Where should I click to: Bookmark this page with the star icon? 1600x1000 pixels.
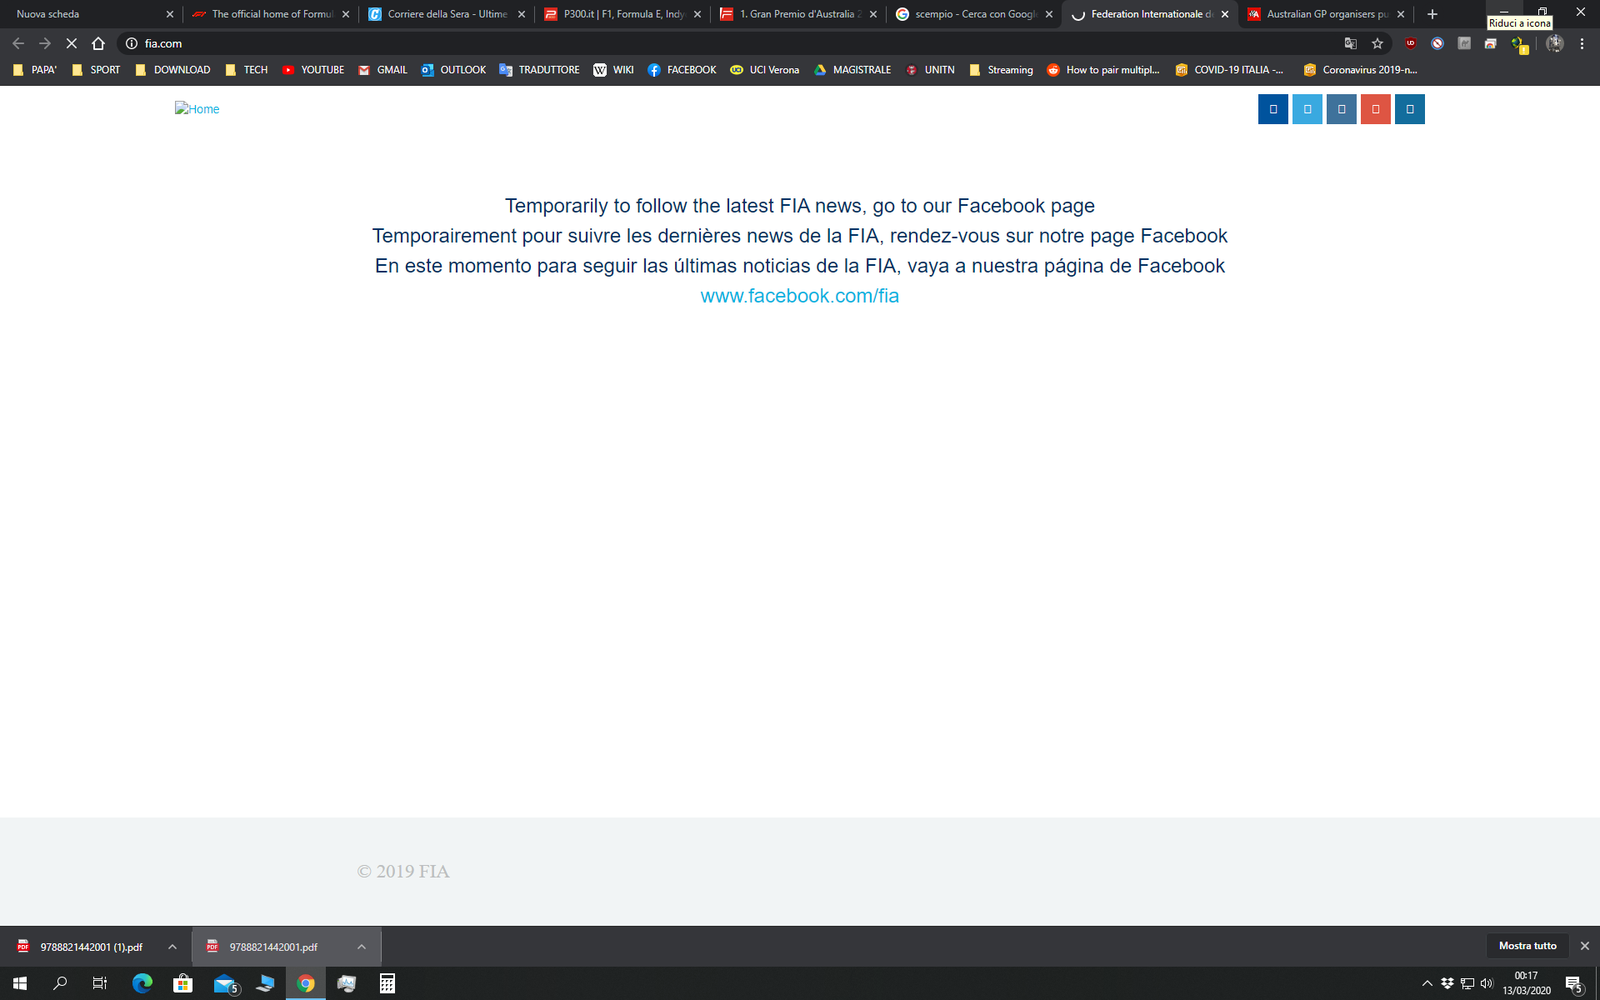1377,44
